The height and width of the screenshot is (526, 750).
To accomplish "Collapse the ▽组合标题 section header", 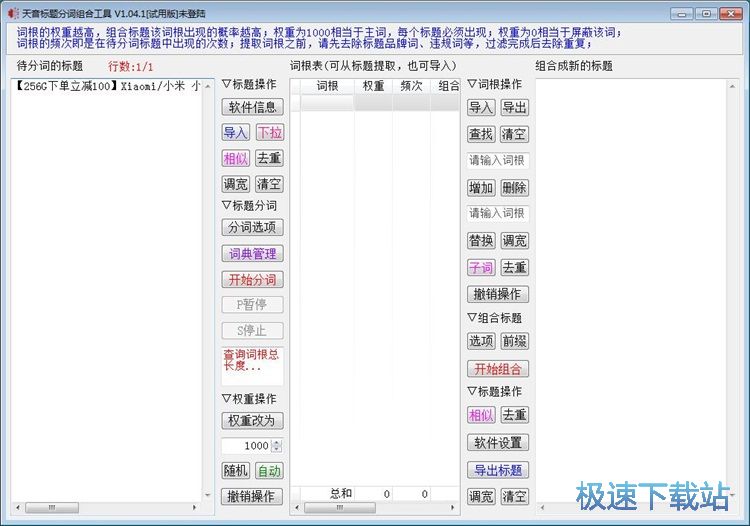I will pos(495,318).
